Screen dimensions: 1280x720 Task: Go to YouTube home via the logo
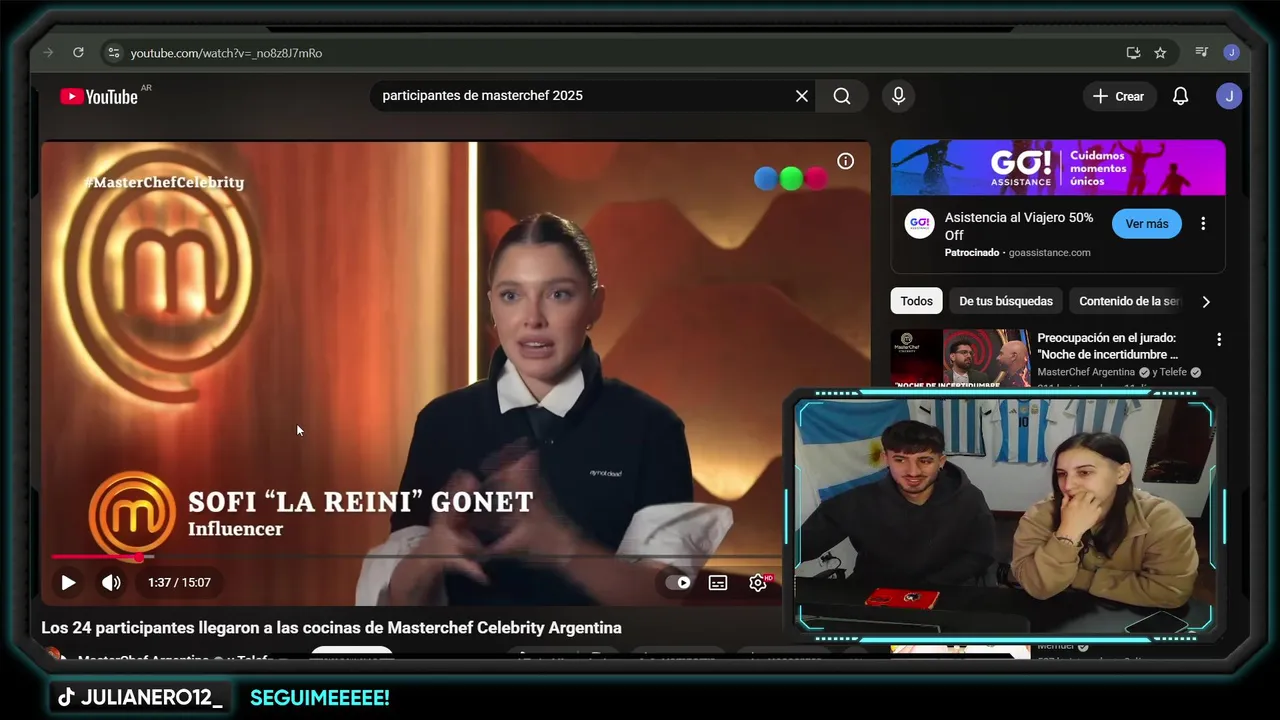pyautogui.click(x=99, y=96)
